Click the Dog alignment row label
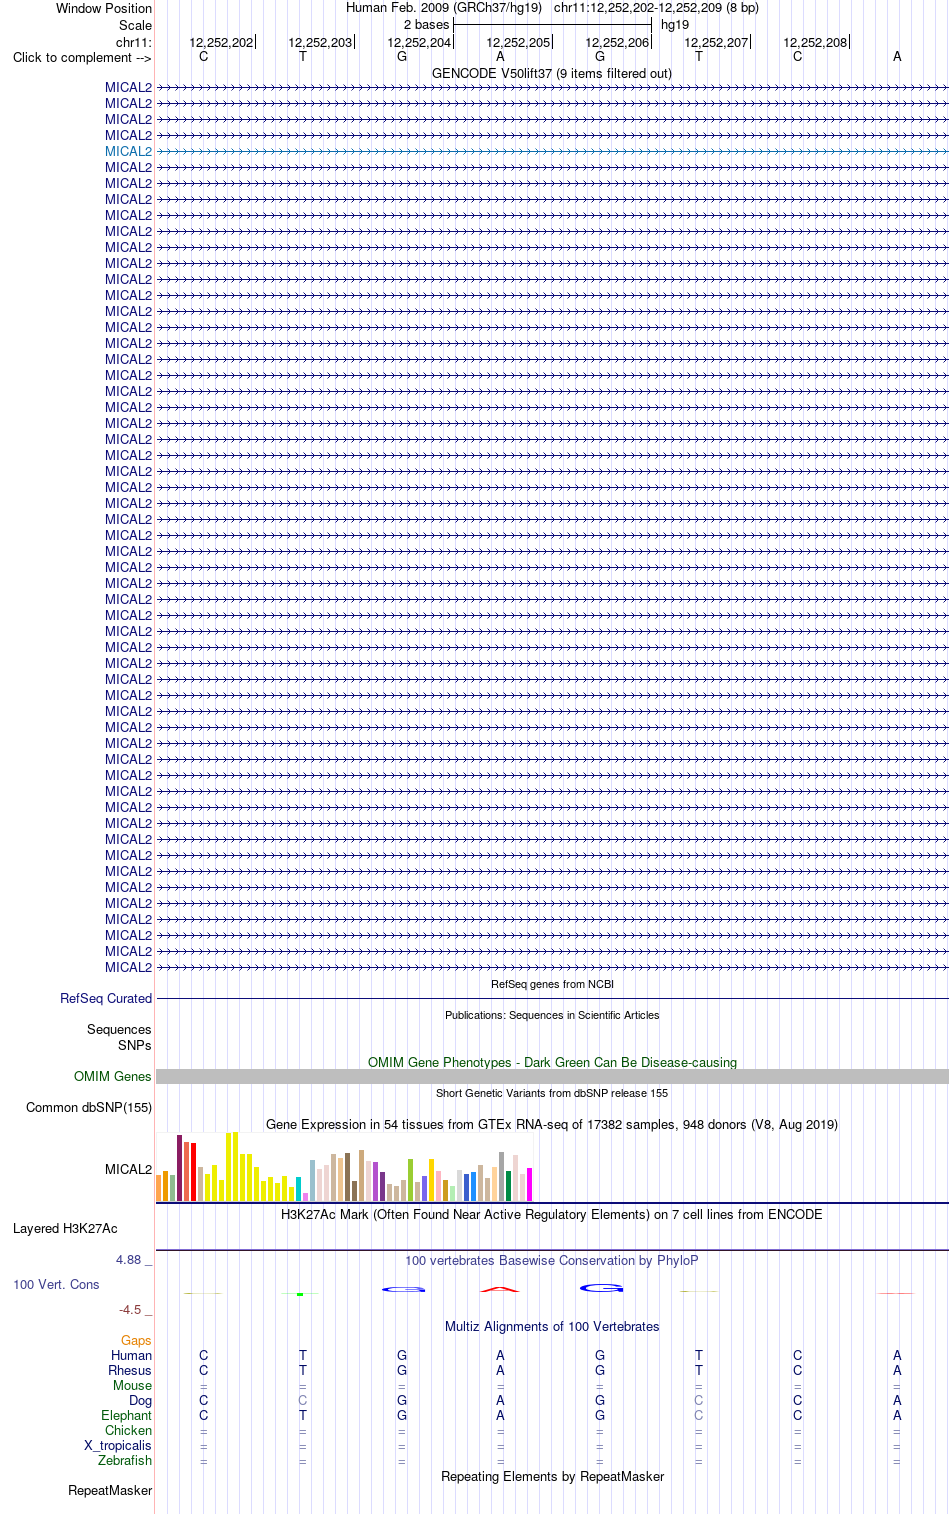The height and width of the screenshot is (1514, 950). coord(140,1400)
